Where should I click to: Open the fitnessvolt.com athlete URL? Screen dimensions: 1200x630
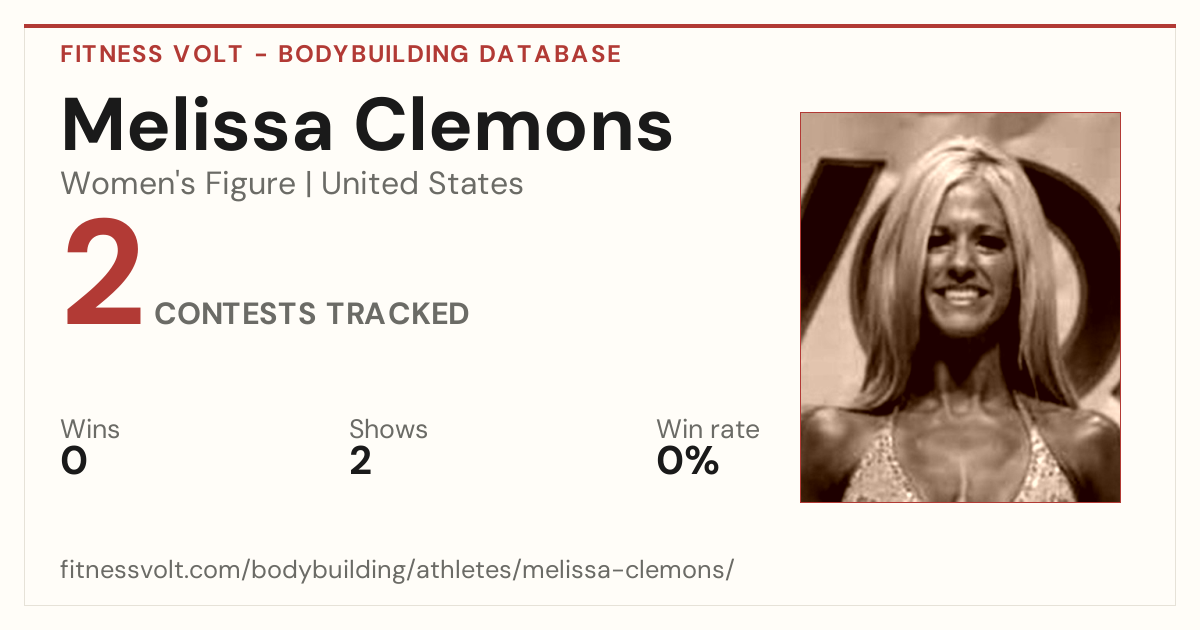point(398,570)
